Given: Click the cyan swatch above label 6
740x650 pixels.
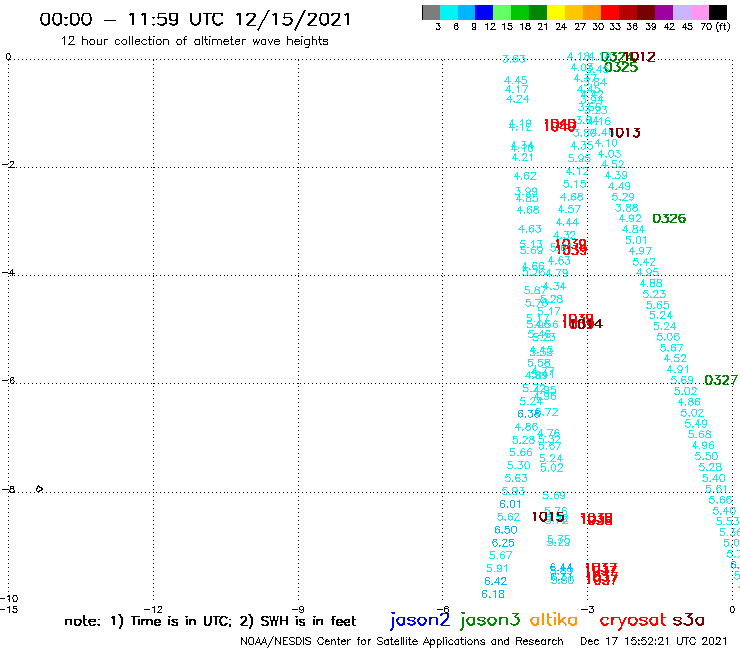Looking at the screenshot, I should [449, 12].
